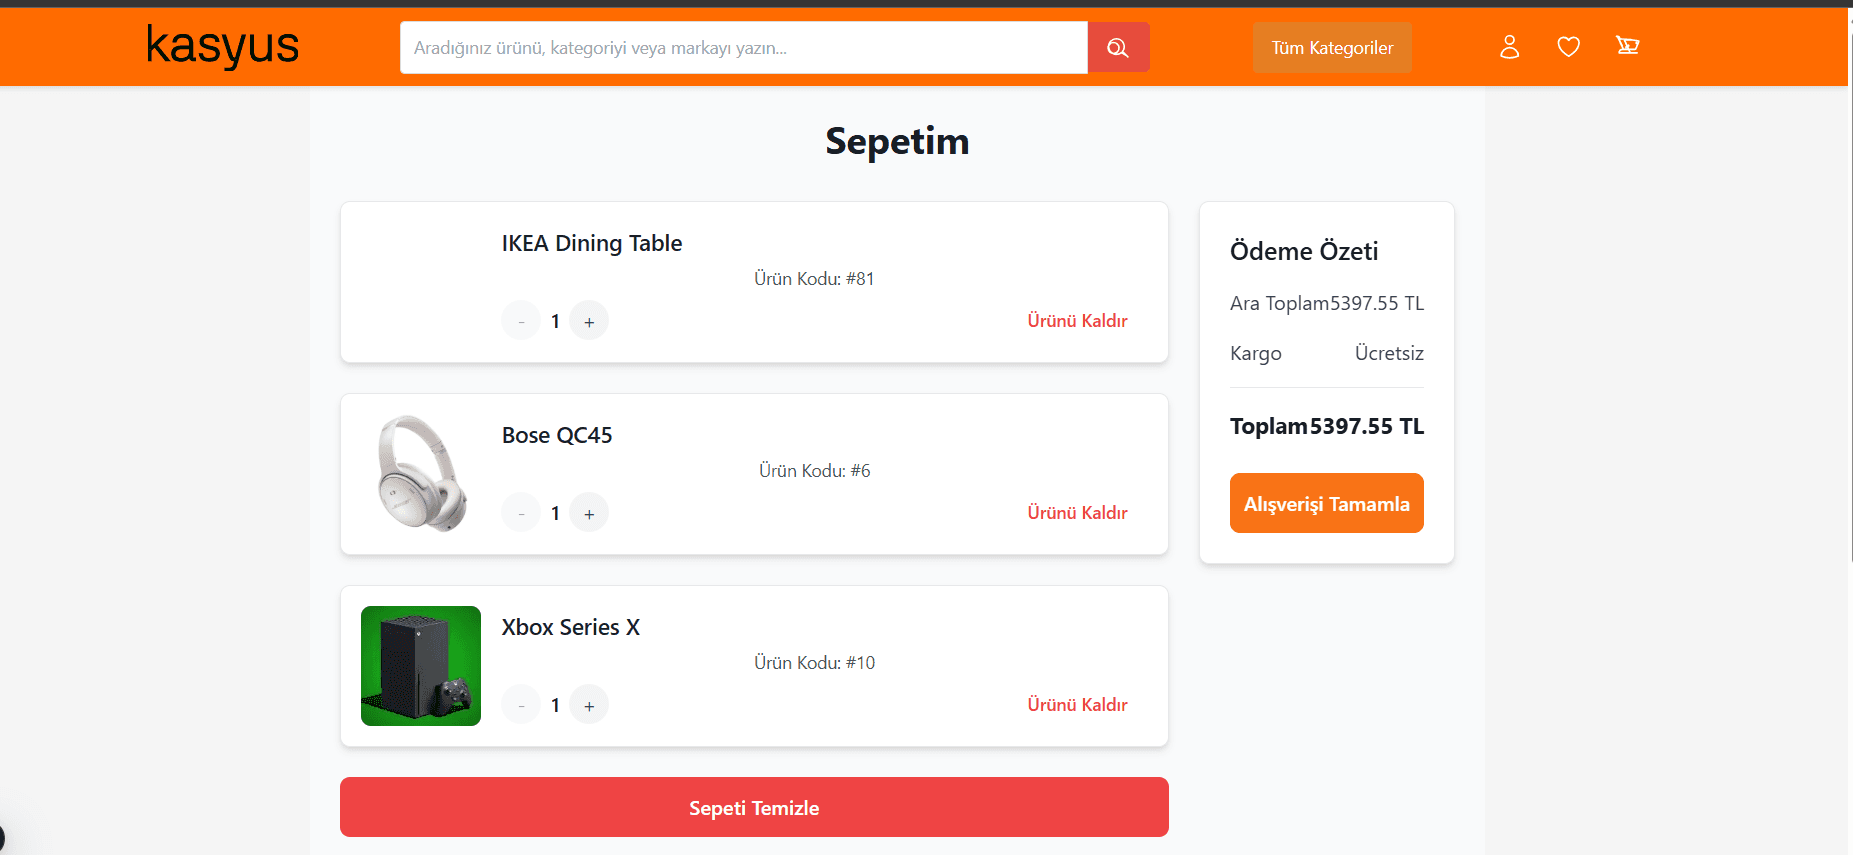Open the Tüm Kategoriler menu
This screenshot has height=855, width=1853.
pos(1331,48)
